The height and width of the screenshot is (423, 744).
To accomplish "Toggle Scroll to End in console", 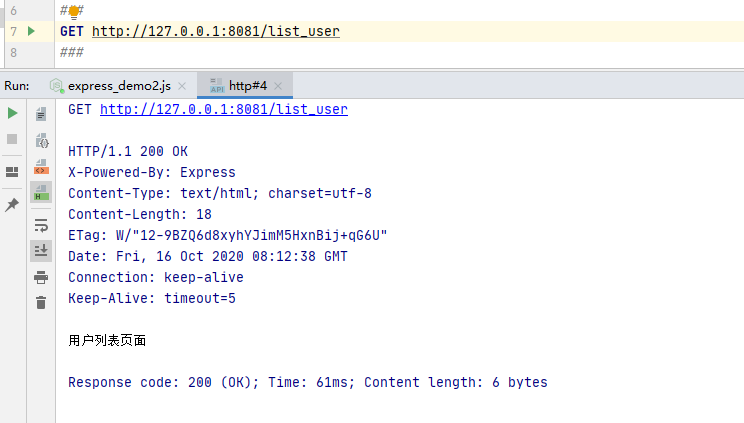I will point(41,250).
